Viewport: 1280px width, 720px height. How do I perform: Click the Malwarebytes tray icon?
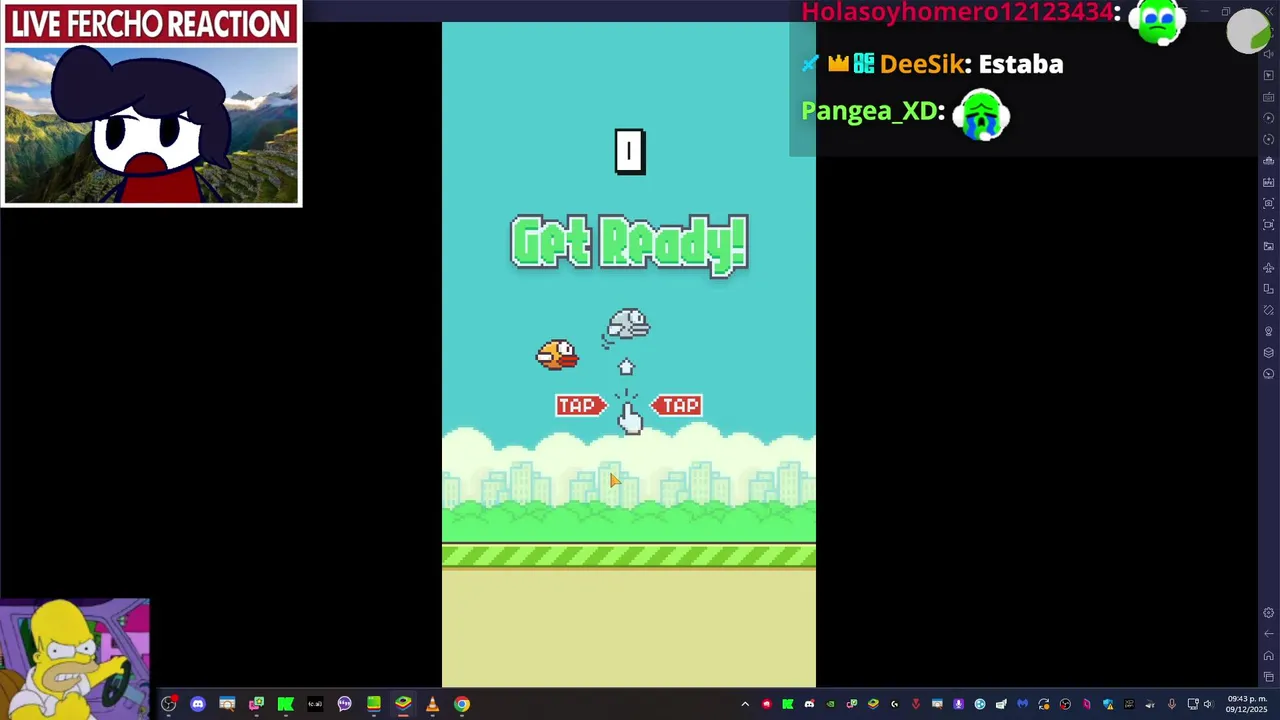(1022, 704)
